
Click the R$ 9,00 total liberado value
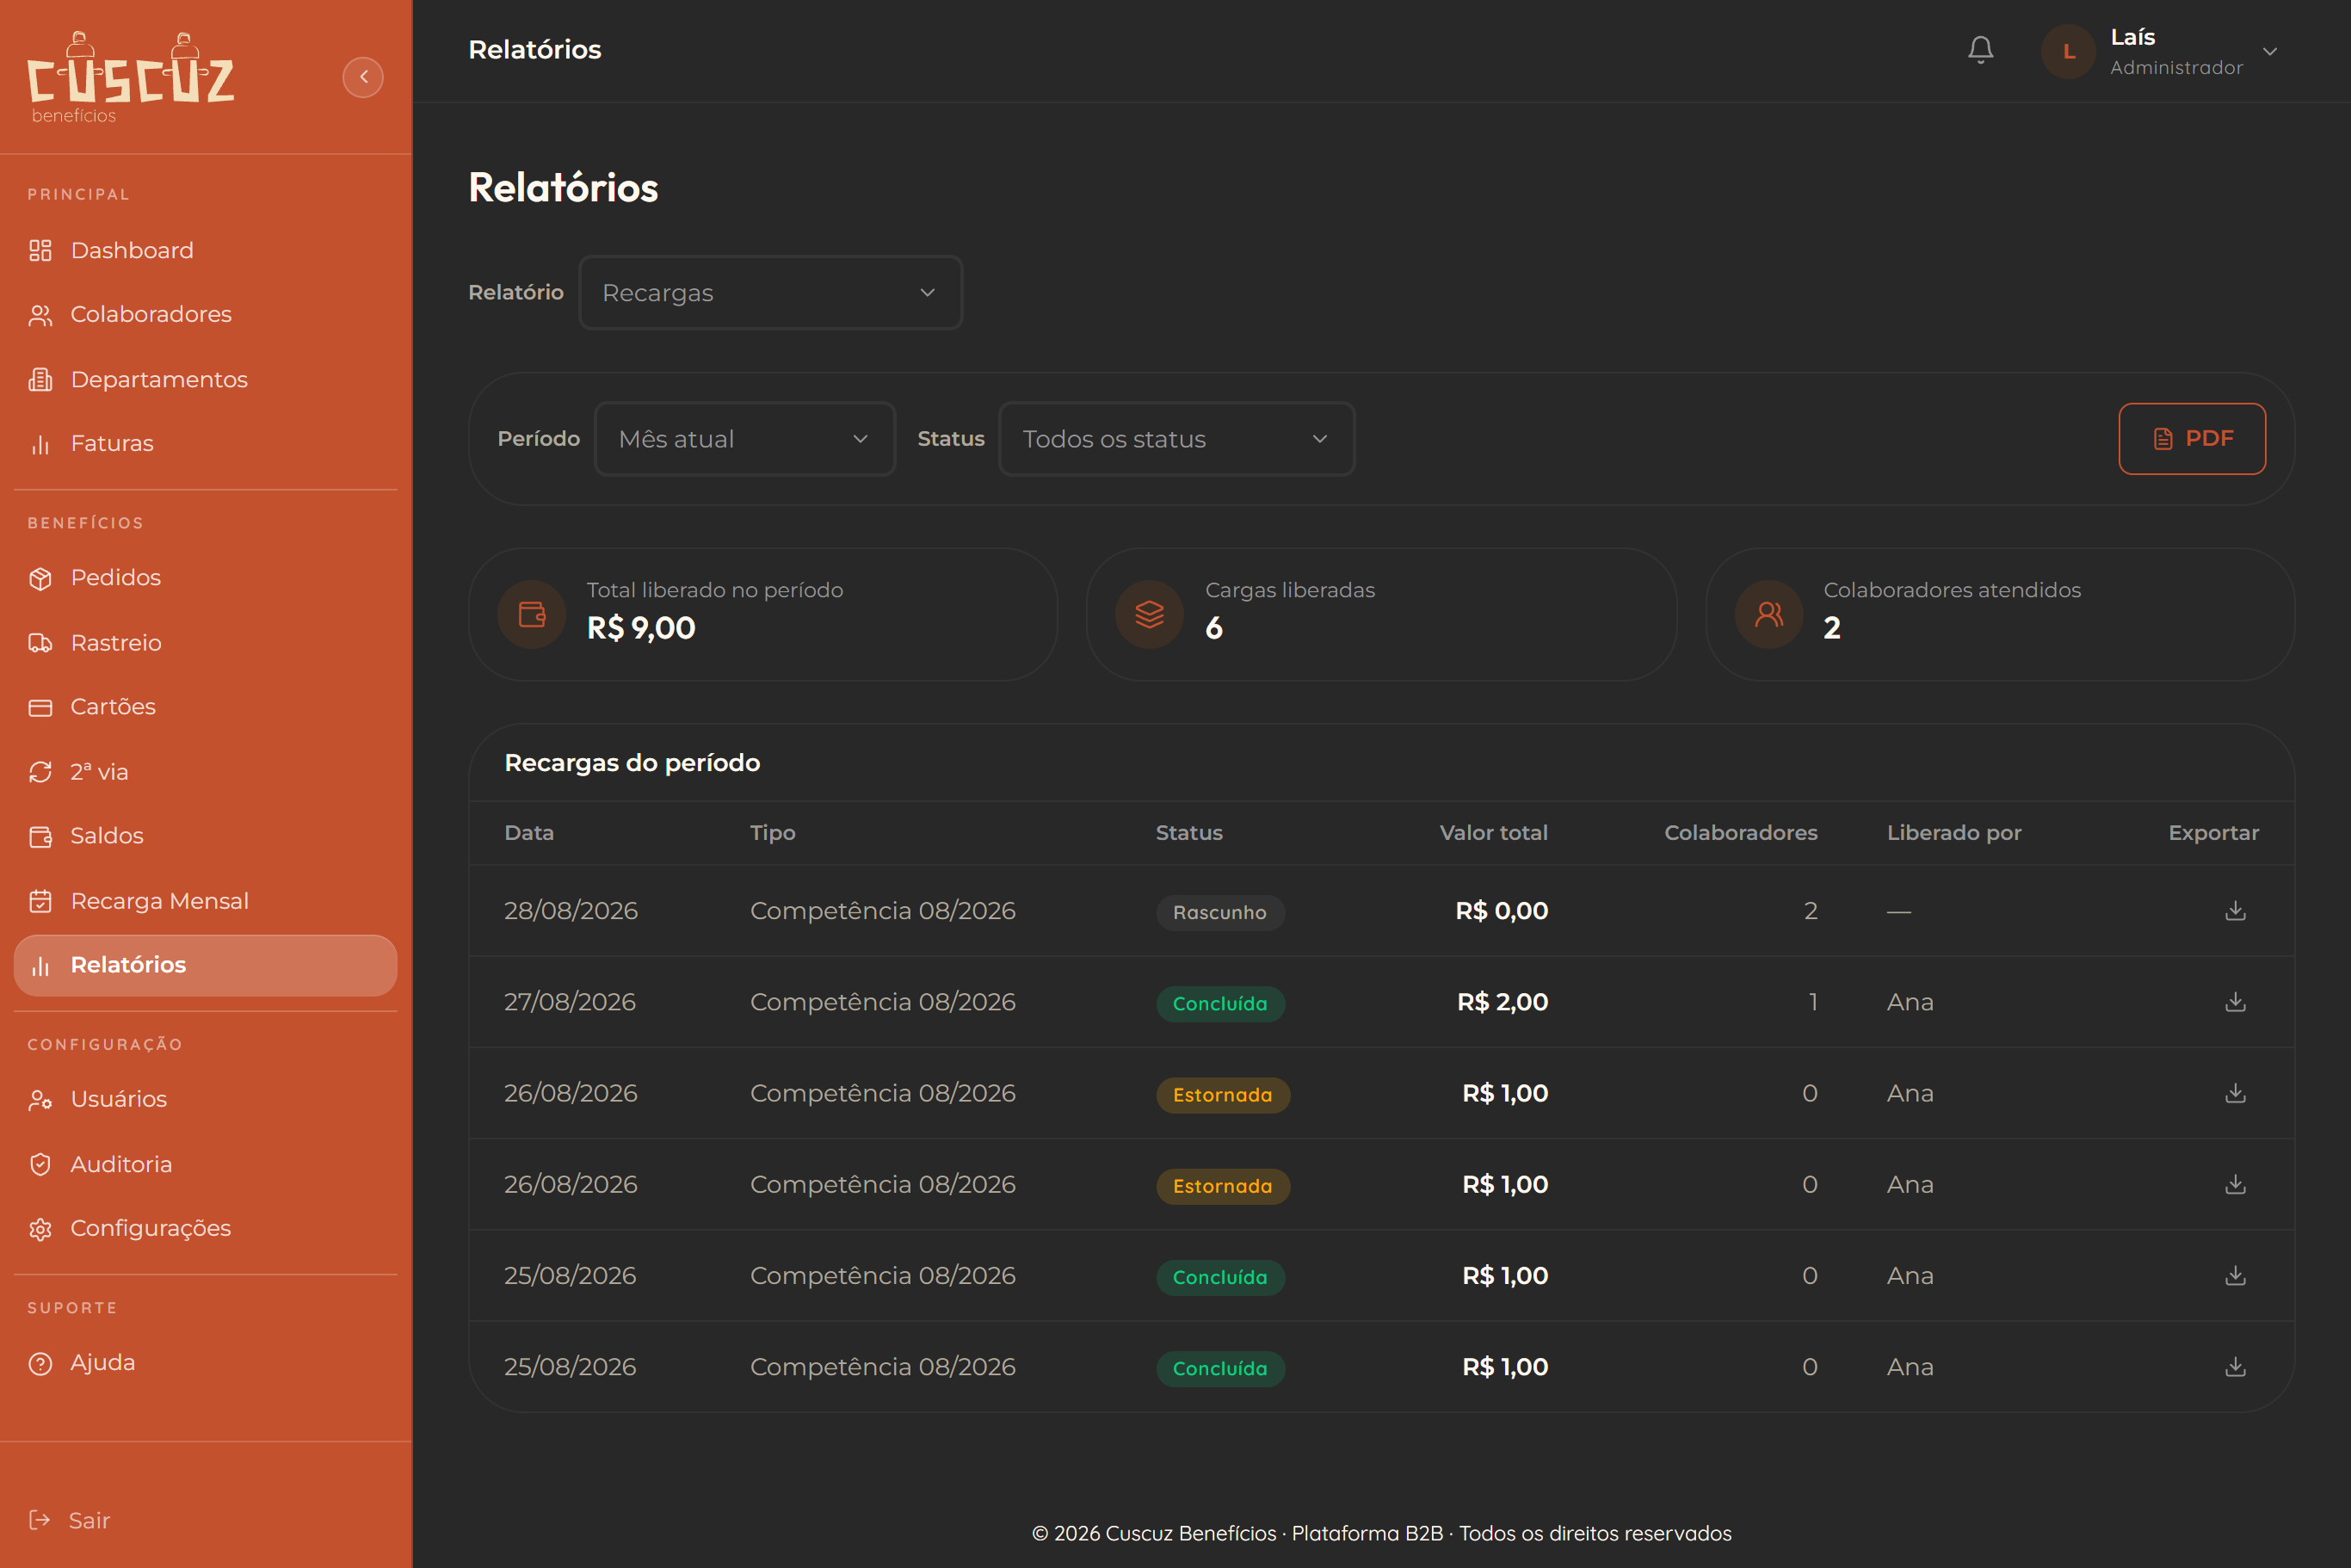tap(641, 628)
